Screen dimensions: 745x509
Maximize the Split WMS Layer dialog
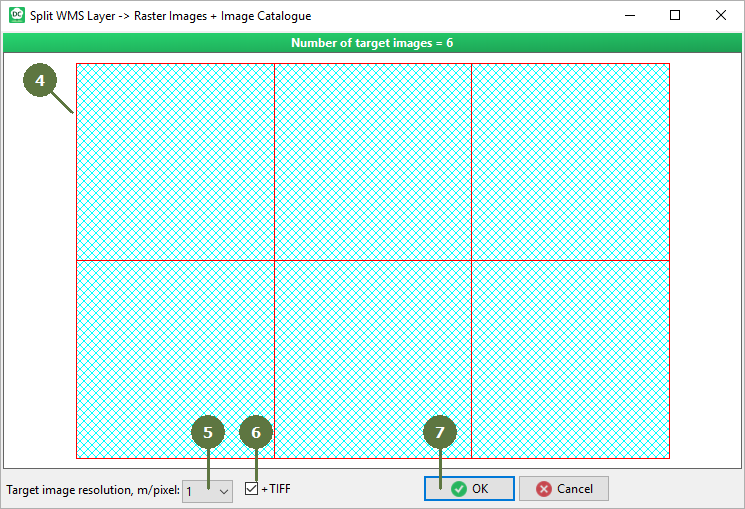pyautogui.click(x=675, y=16)
